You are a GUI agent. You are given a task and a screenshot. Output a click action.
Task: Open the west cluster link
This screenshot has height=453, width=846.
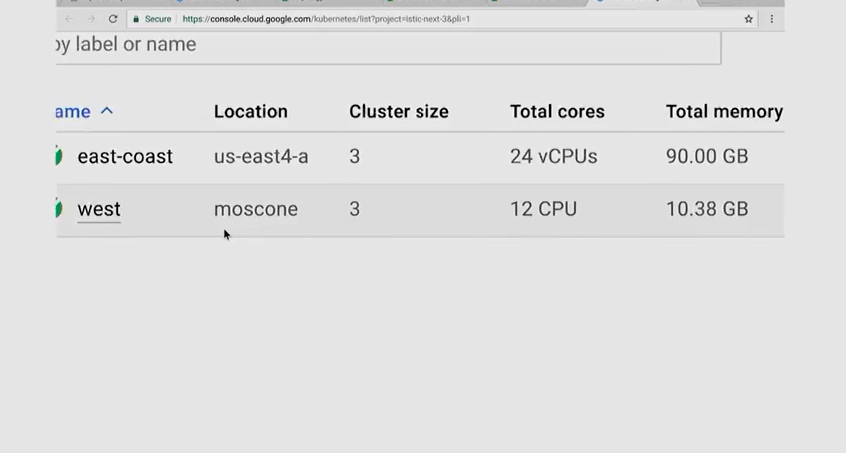pyautogui.click(x=99, y=209)
